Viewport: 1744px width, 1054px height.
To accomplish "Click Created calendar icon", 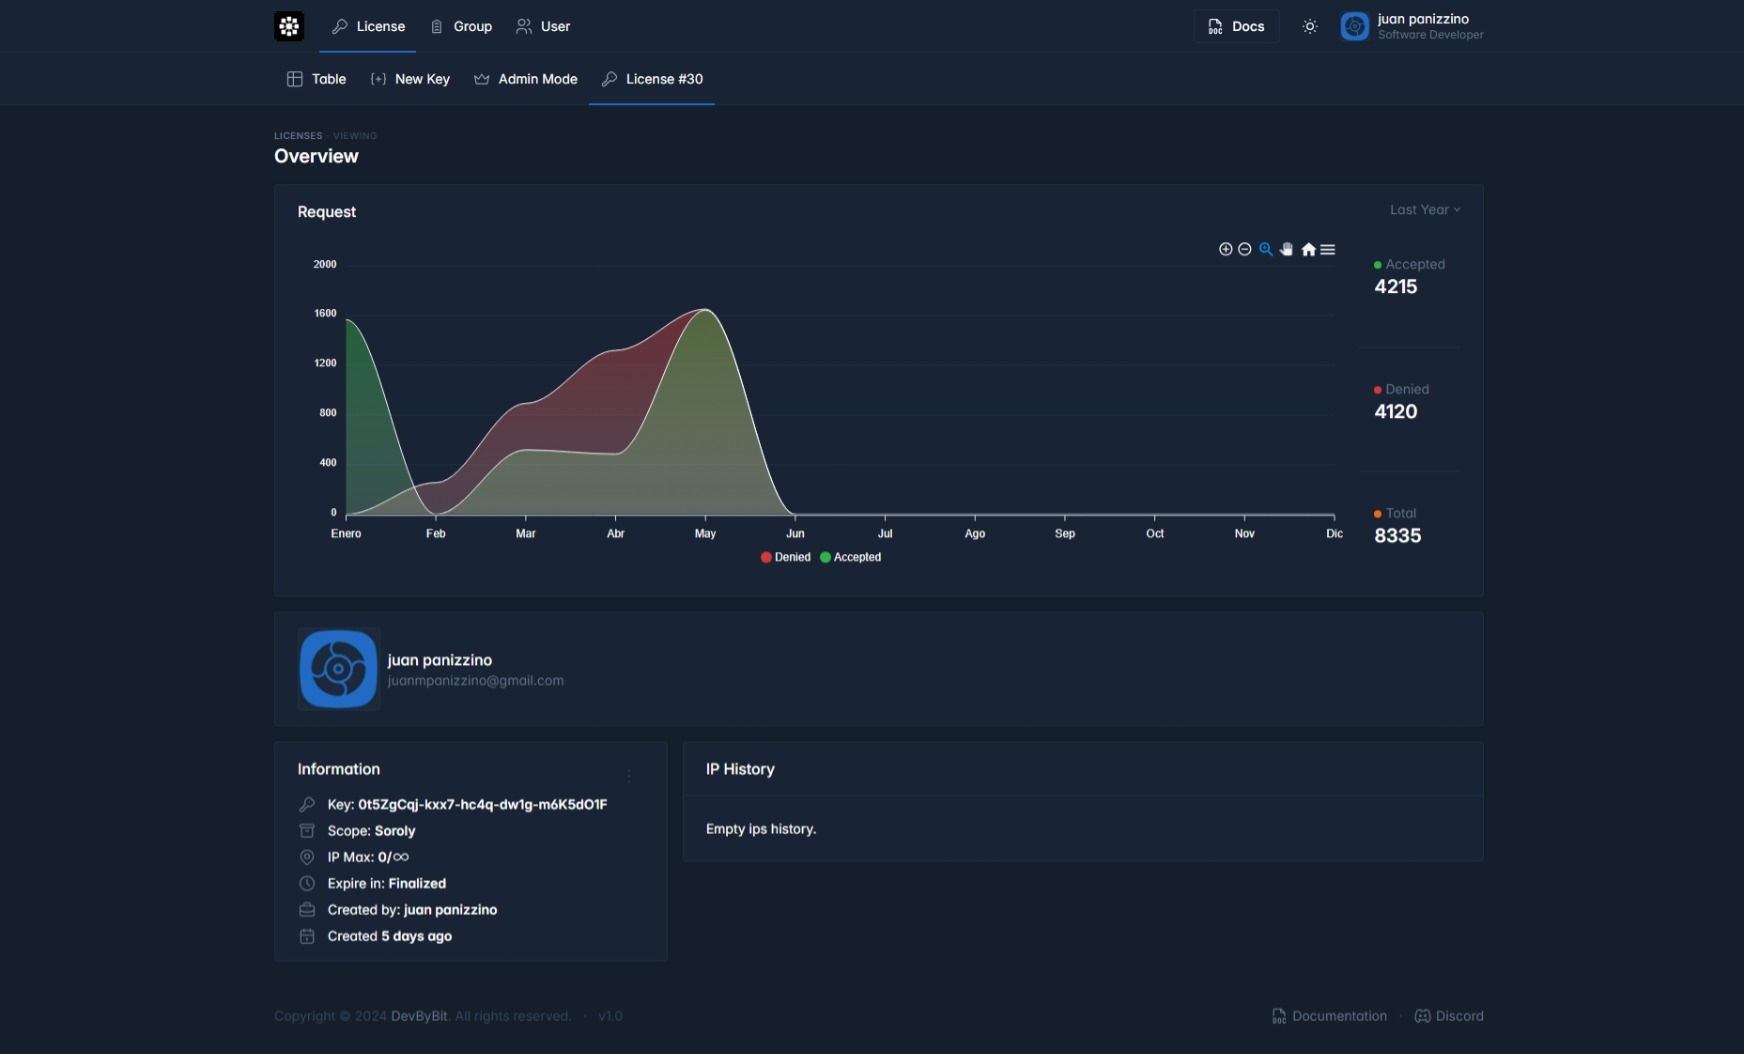I will coord(307,936).
